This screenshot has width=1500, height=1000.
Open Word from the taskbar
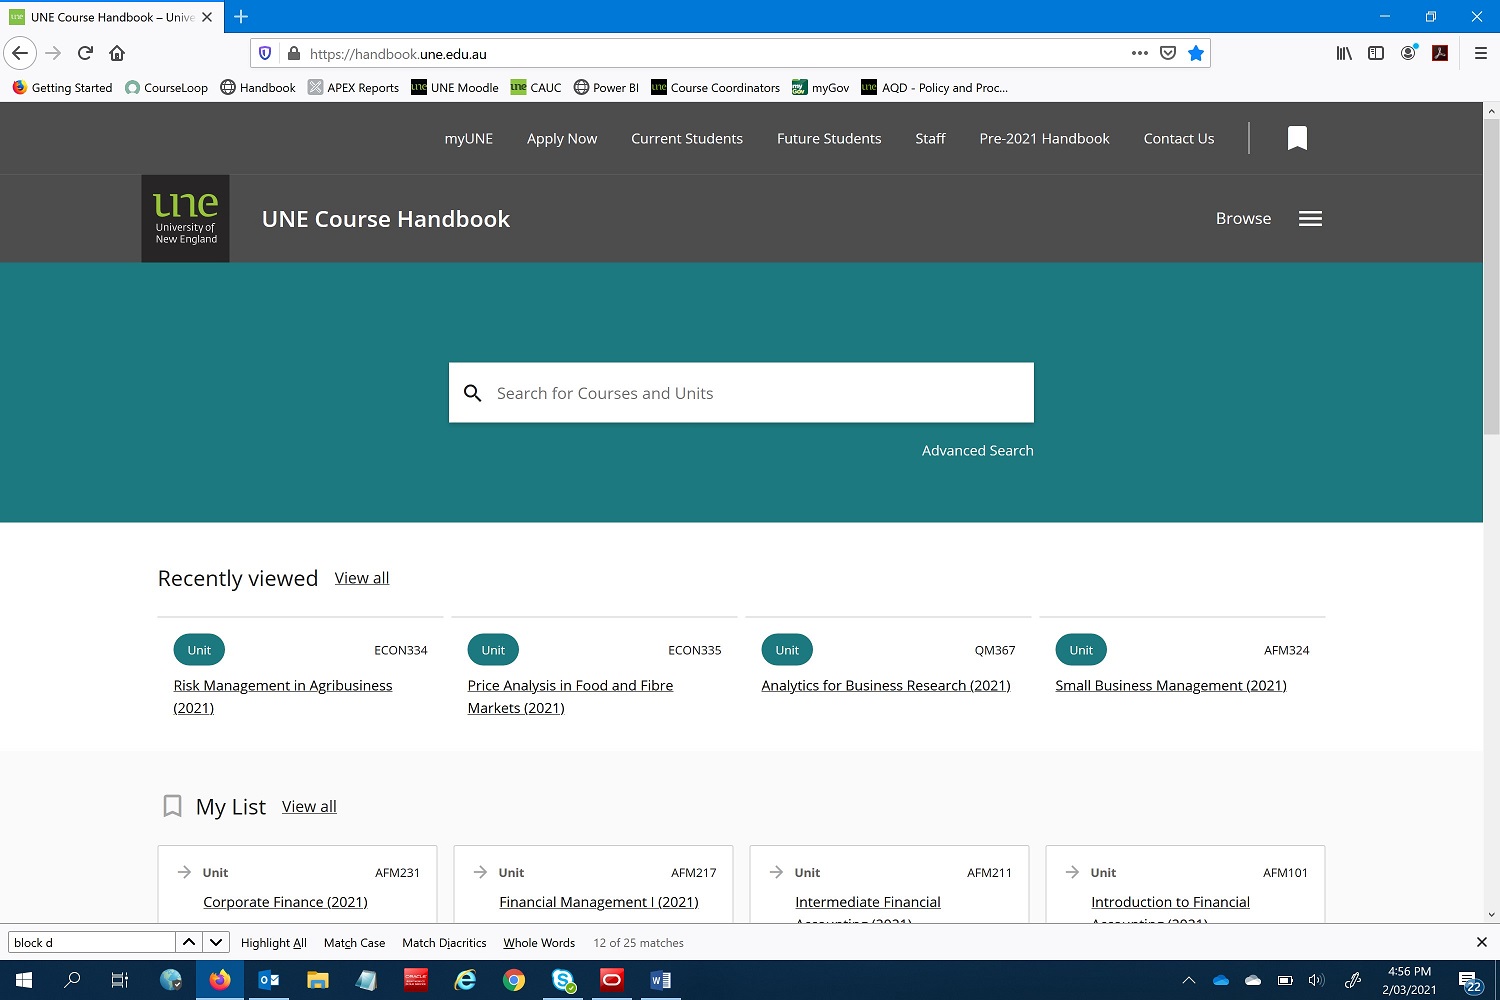pyautogui.click(x=661, y=980)
